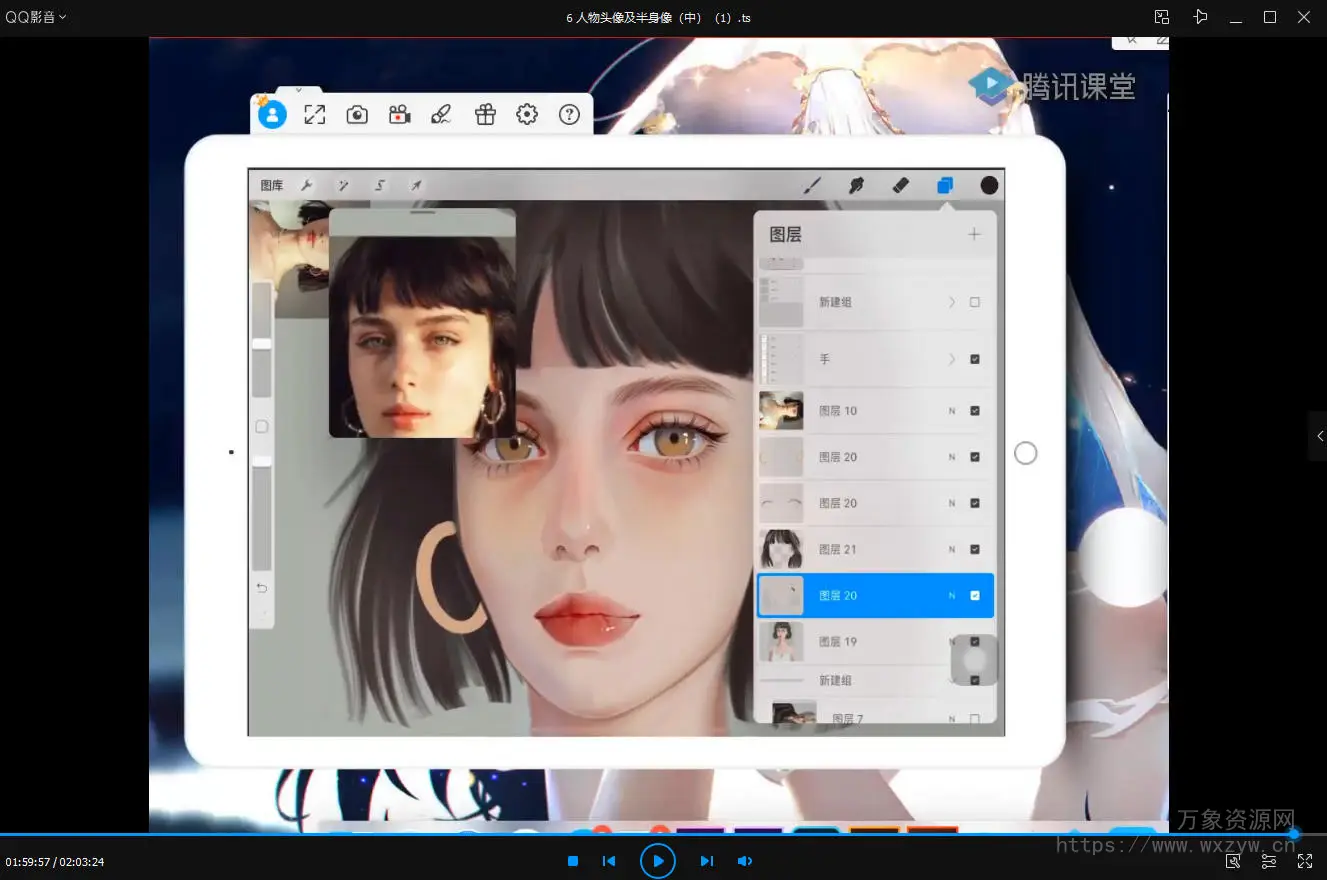Open the gift box icon
The image size is (1327, 880).
tap(485, 115)
